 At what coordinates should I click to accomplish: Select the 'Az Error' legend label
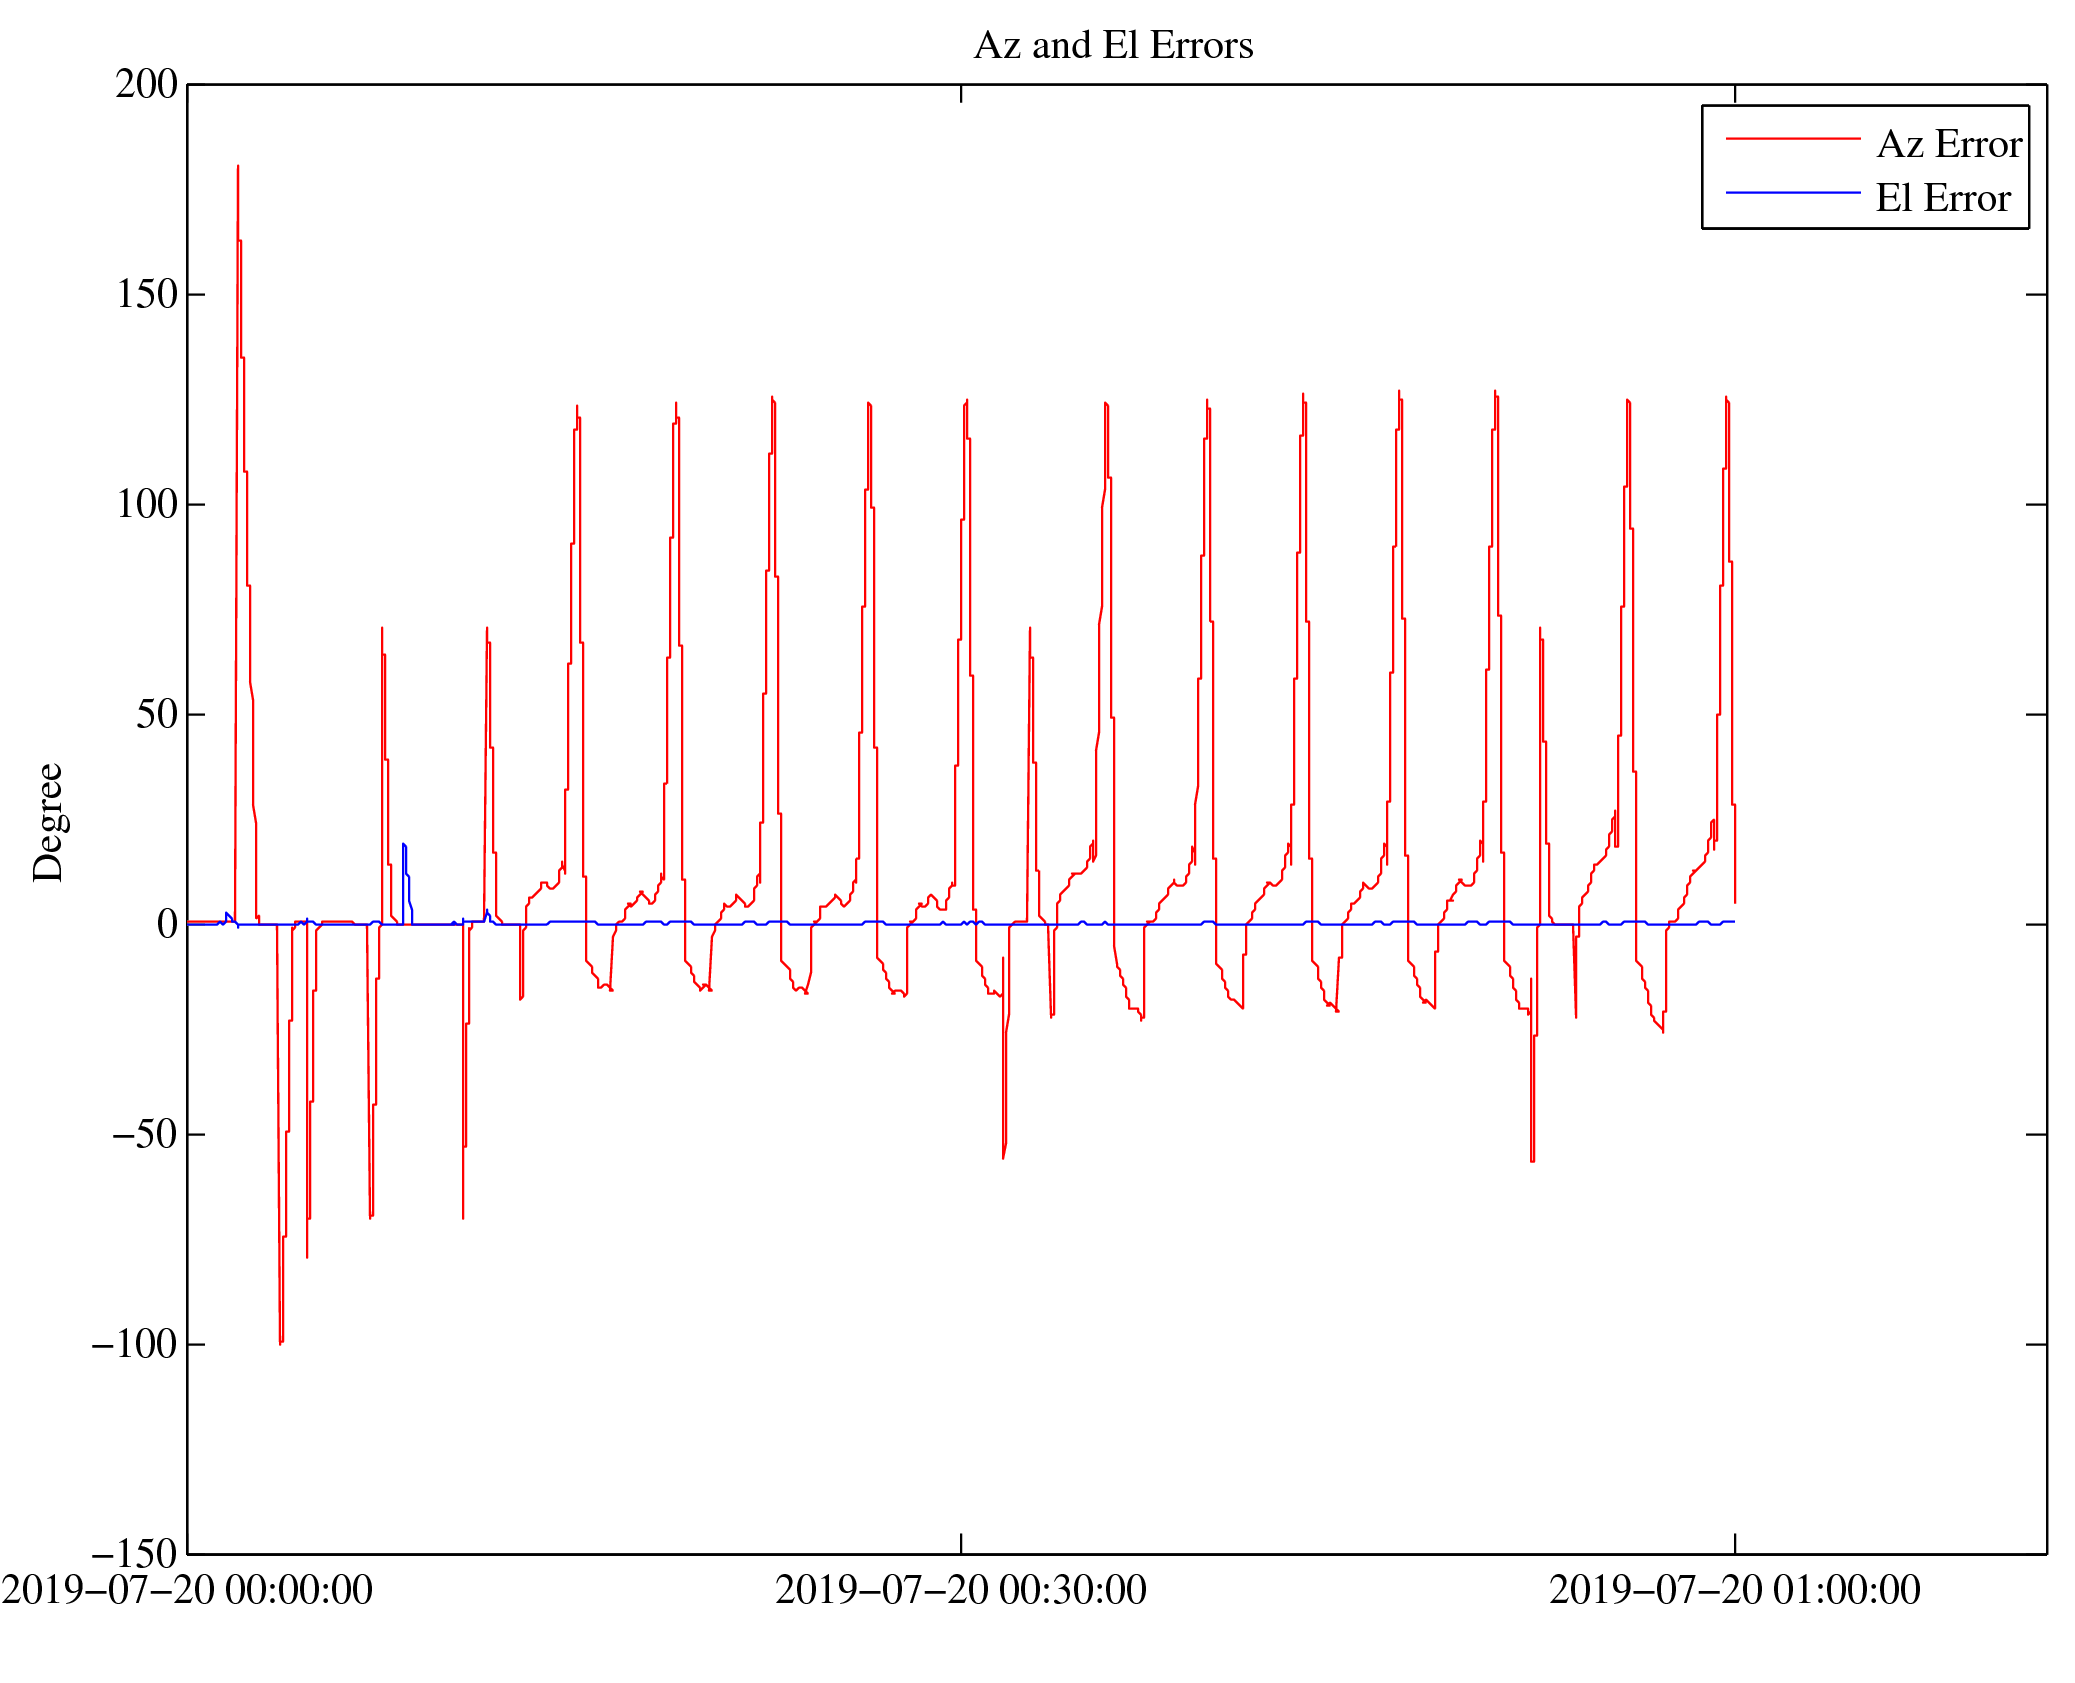[1948, 145]
